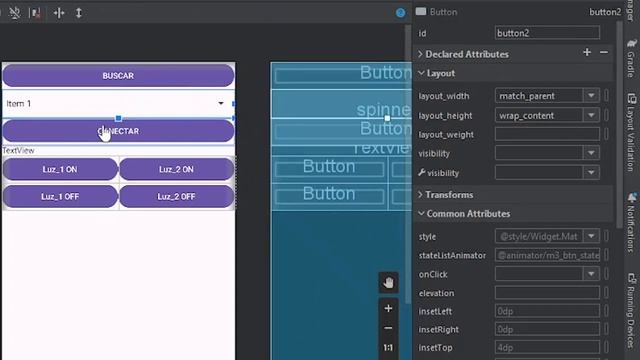The image size is (640, 360).
Task: Remove declared attribute with minus icon
Action: point(604,52)
